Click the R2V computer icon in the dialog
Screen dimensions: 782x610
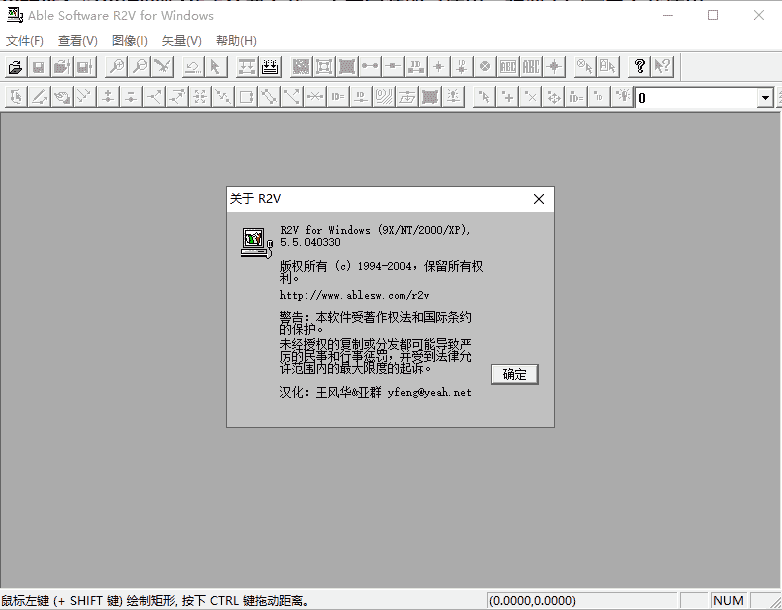coord(256,243)
